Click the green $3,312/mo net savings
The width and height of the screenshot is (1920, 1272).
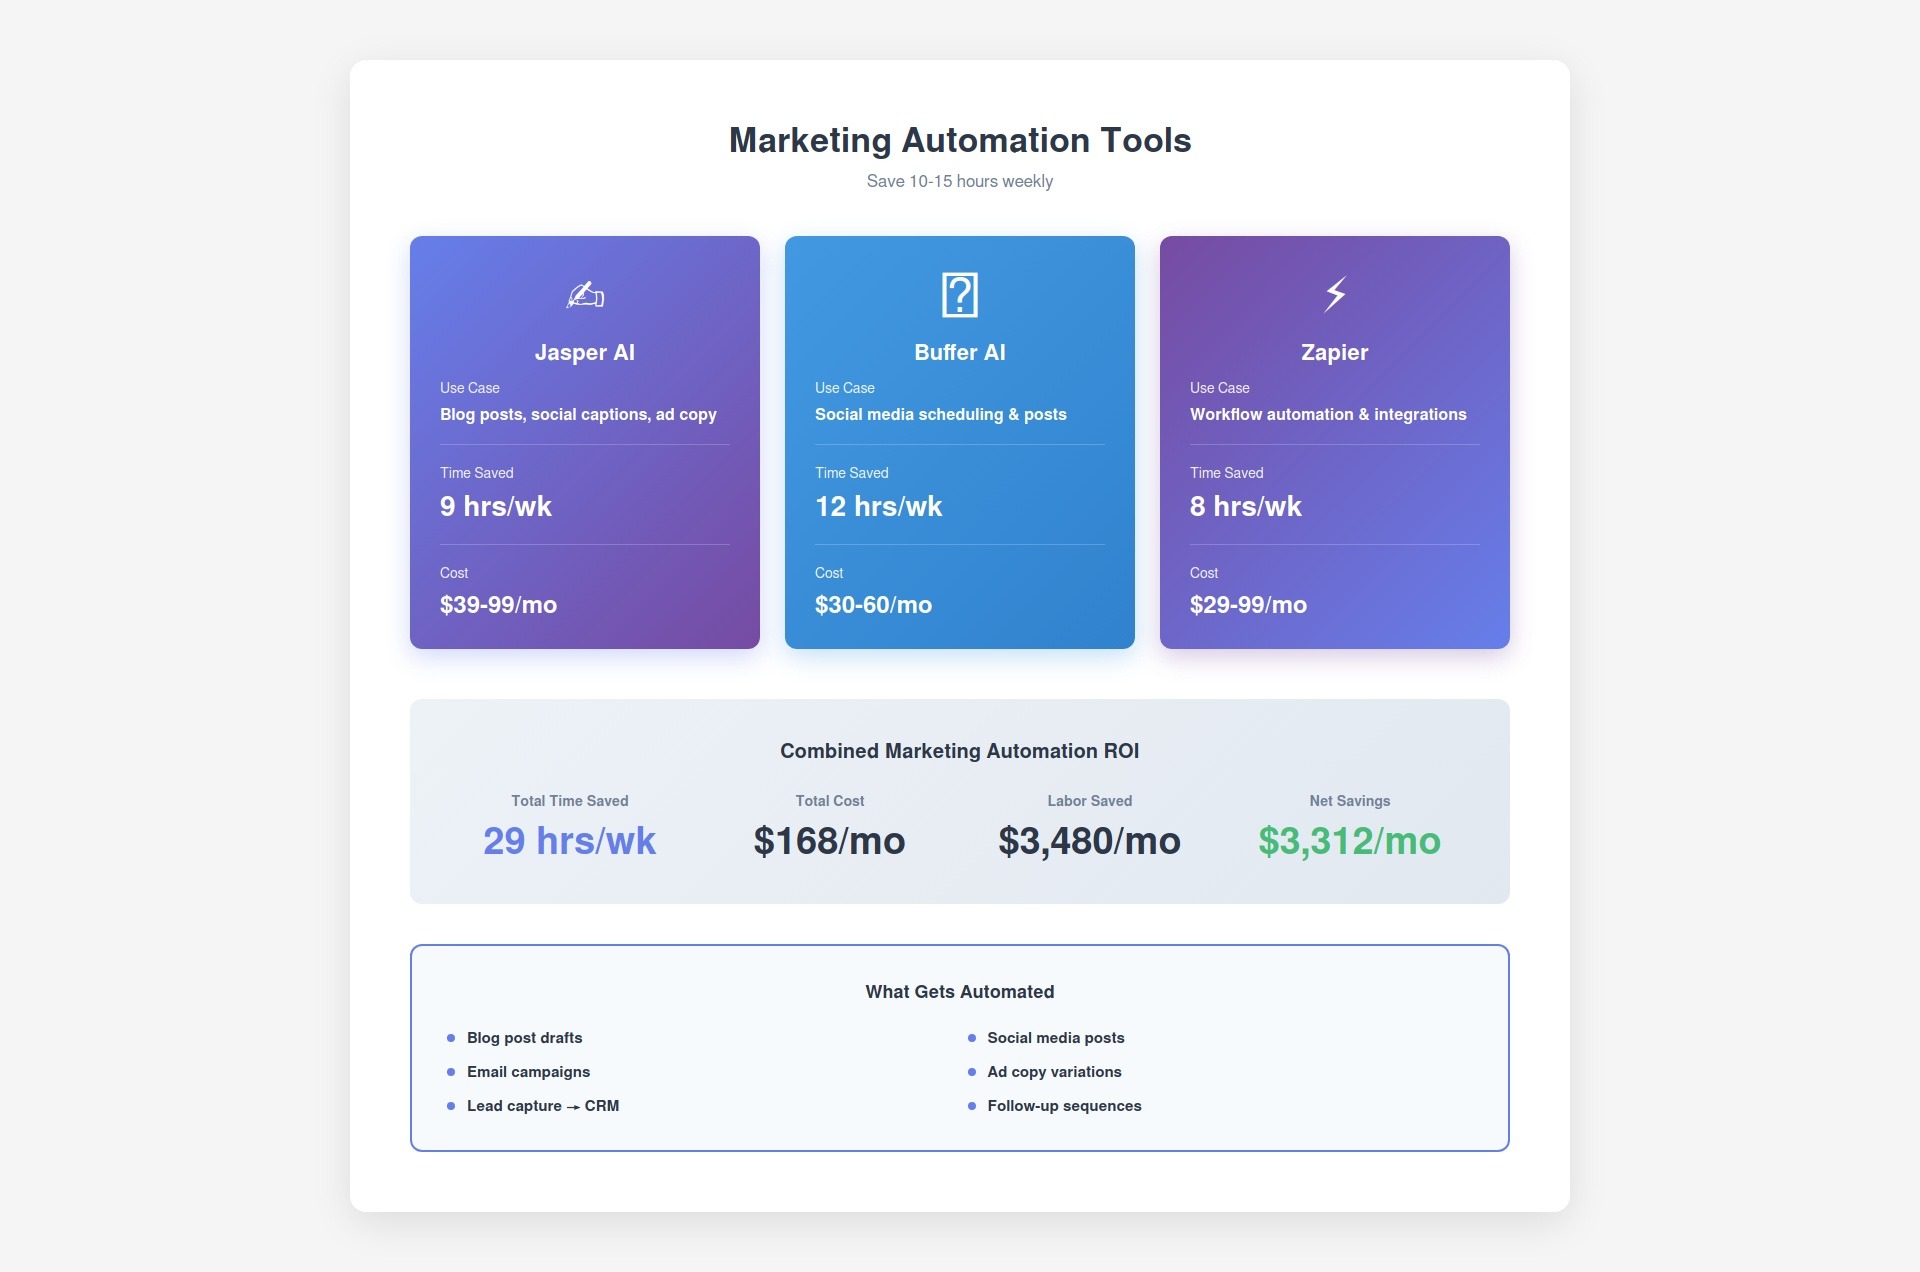coord(1349,841)
